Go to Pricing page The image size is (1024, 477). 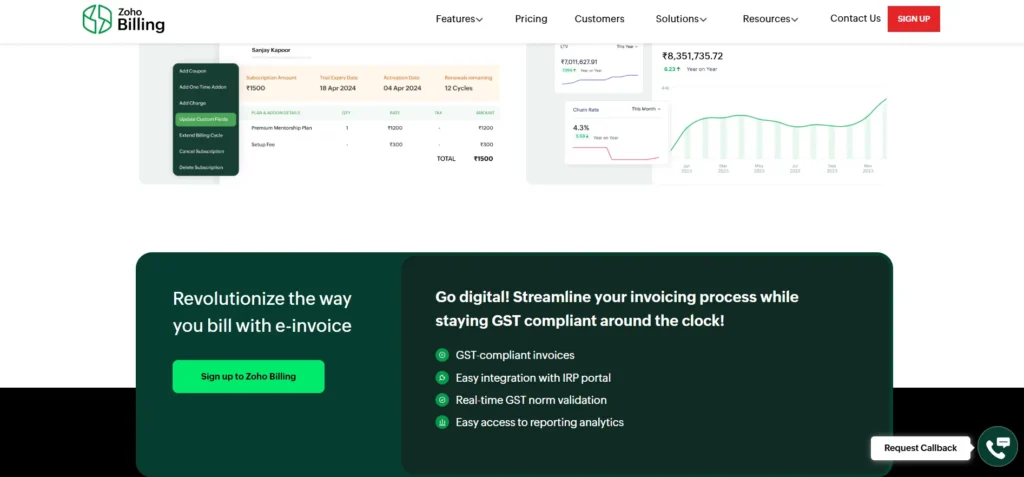(531, 19)
